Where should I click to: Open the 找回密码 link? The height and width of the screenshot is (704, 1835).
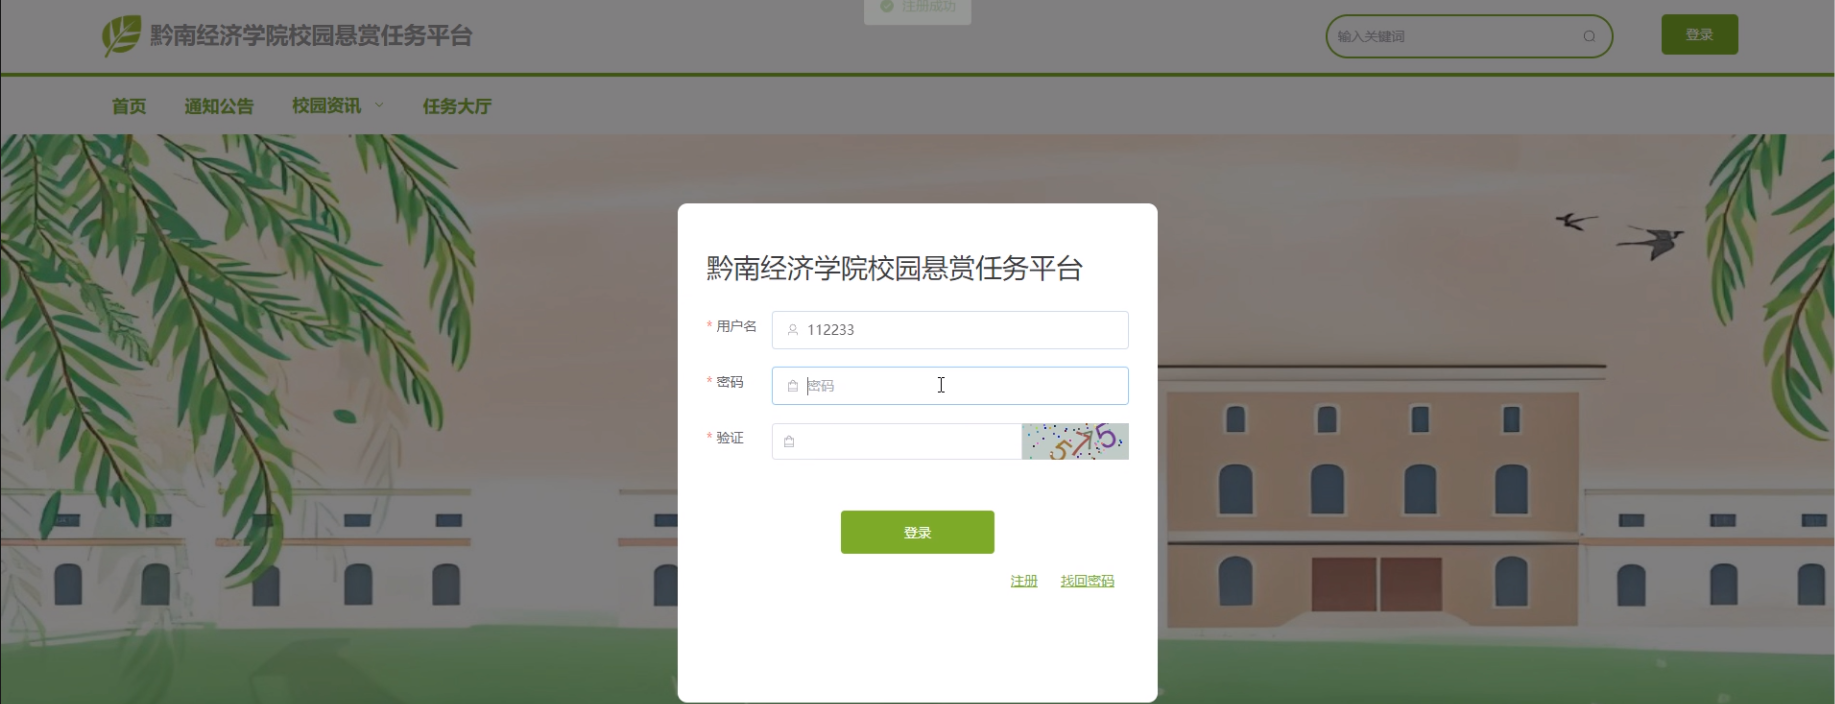pyautogui.click(x=1087, y=581)
